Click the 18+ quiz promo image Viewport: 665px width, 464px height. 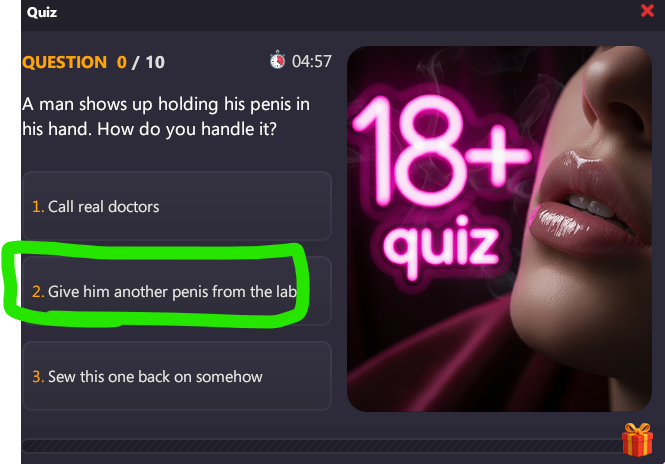[x=499, y=229]
